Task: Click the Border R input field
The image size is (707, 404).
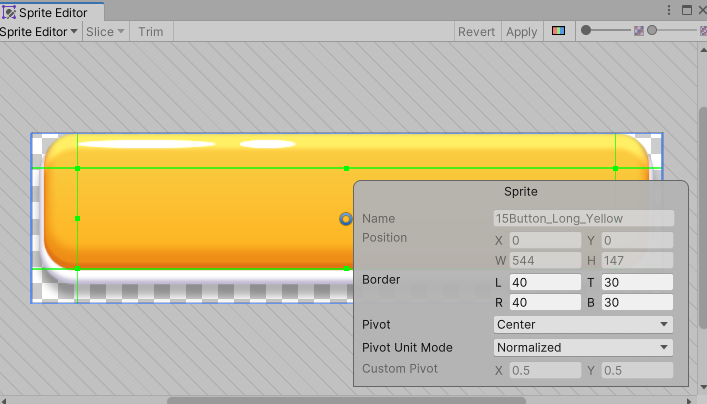Action: coord(545,302)
